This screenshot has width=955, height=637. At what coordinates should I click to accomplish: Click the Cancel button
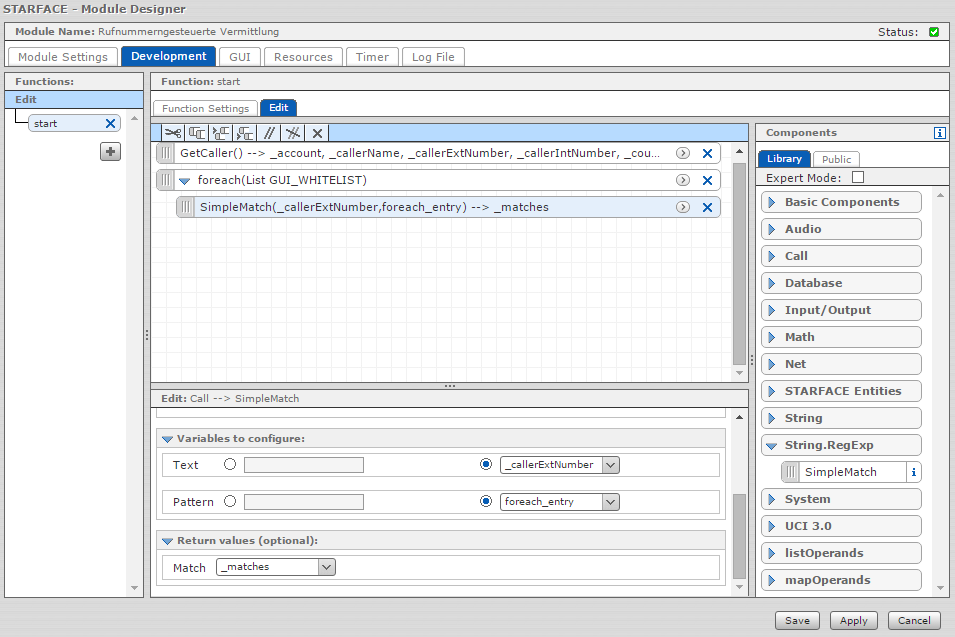click(914, 620)
